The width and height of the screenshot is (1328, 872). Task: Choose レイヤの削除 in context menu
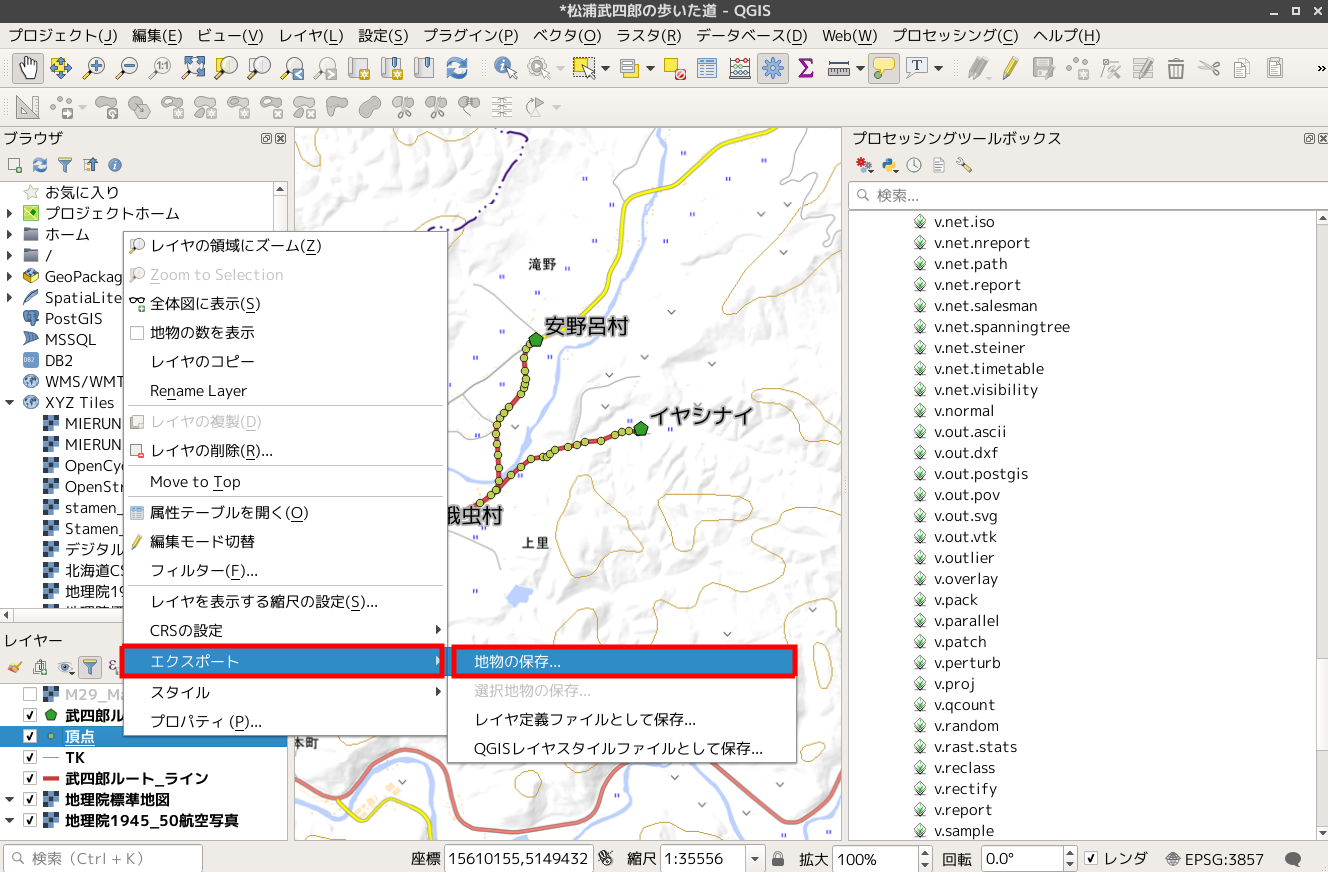(x=283, y=450)
